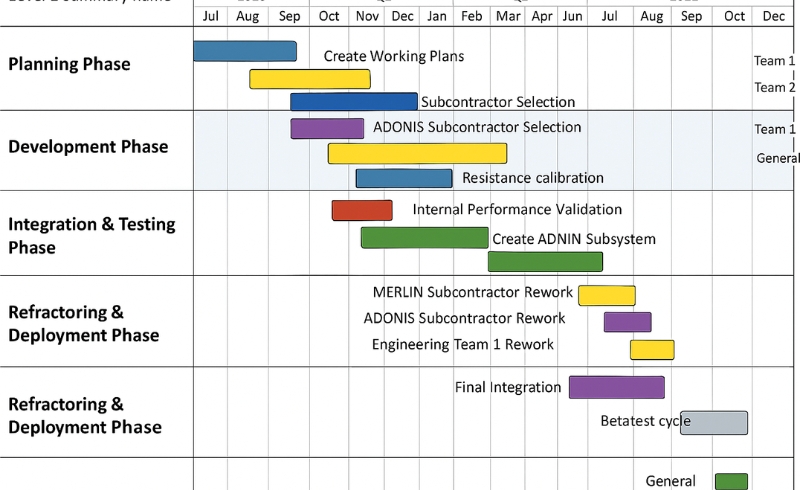Click the Final Integration task label
This screenshot has height=490, width=800.
pos(508,387)
